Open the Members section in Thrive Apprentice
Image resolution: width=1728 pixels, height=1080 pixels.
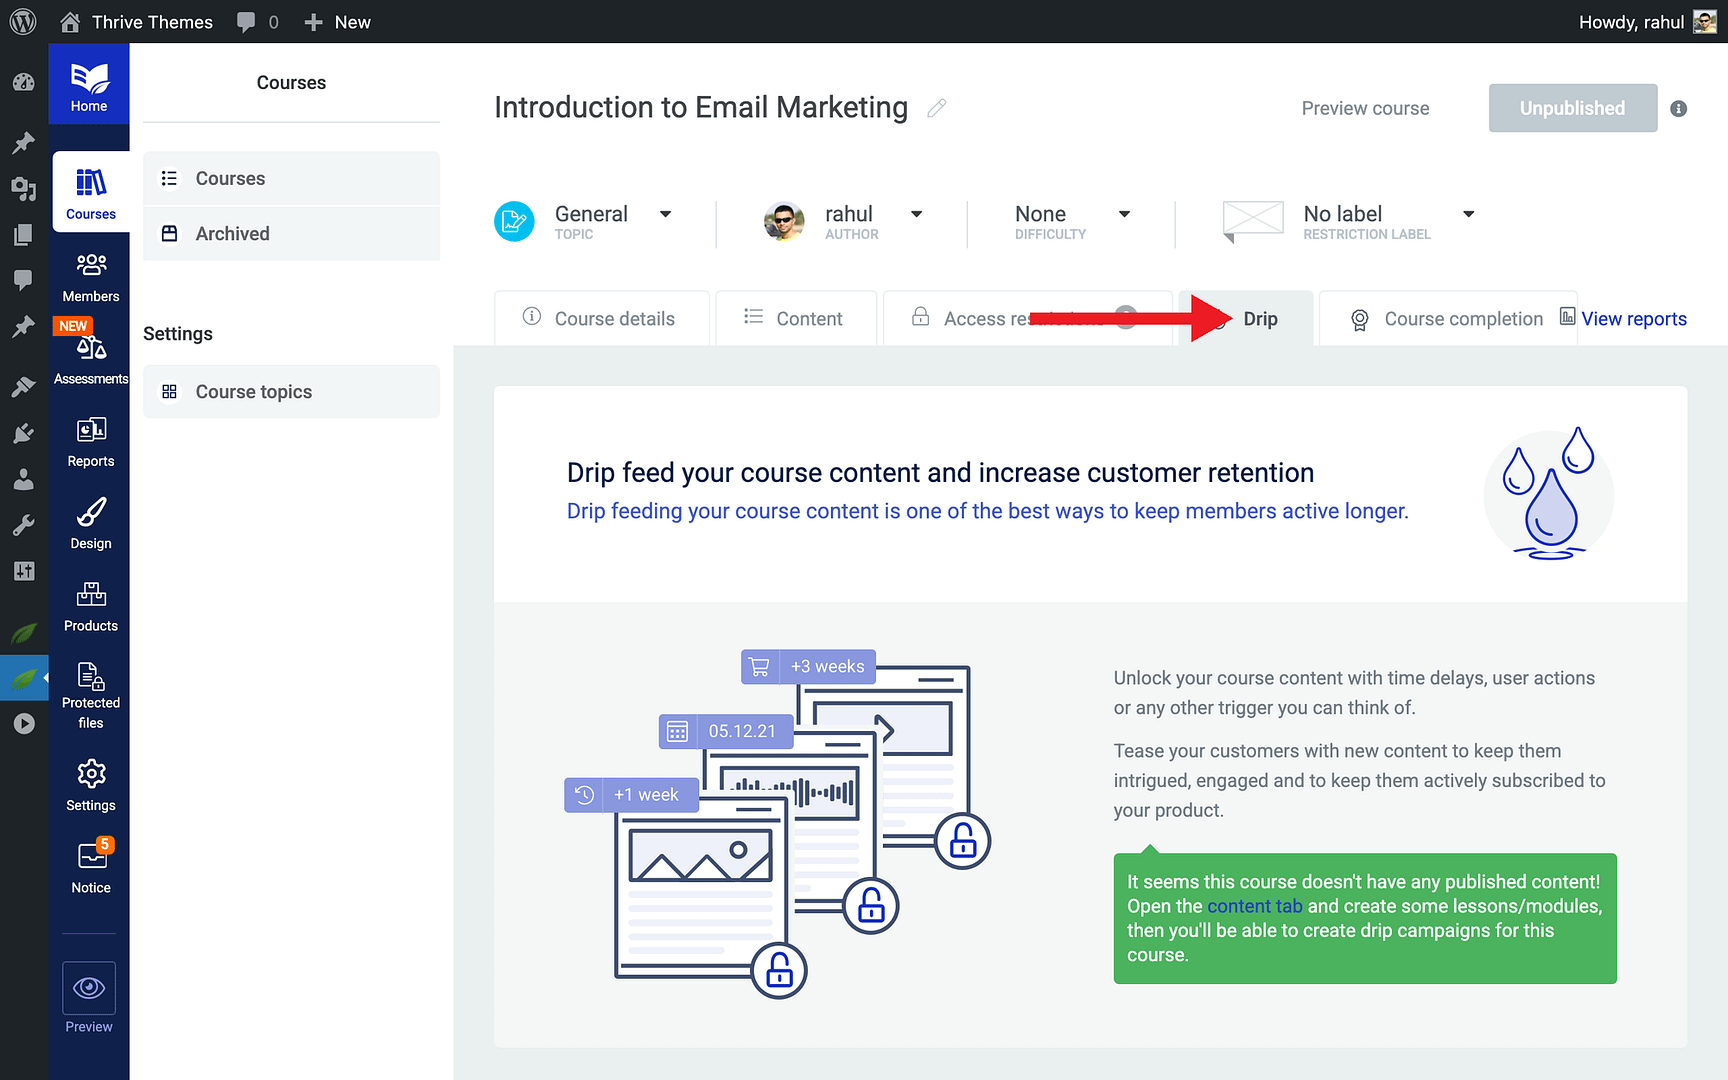point(90,275)
